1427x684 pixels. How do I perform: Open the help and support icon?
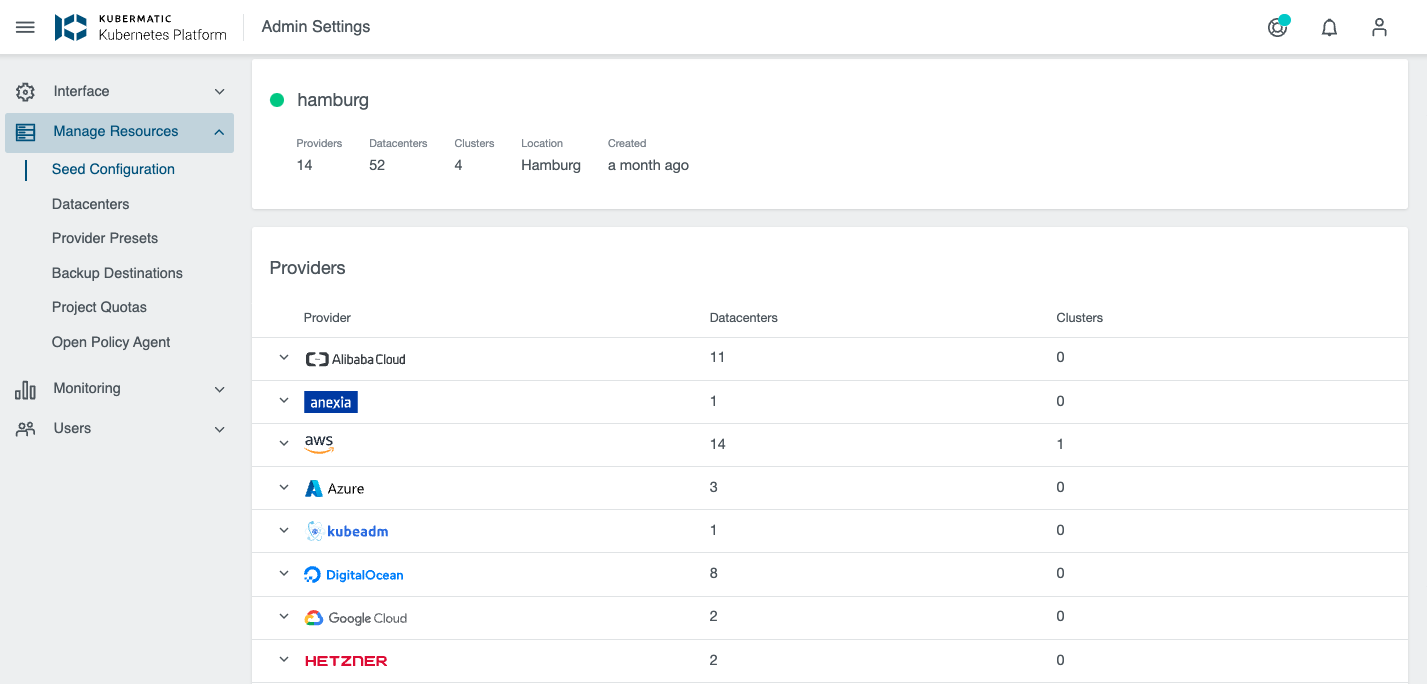pos(1277,27)
